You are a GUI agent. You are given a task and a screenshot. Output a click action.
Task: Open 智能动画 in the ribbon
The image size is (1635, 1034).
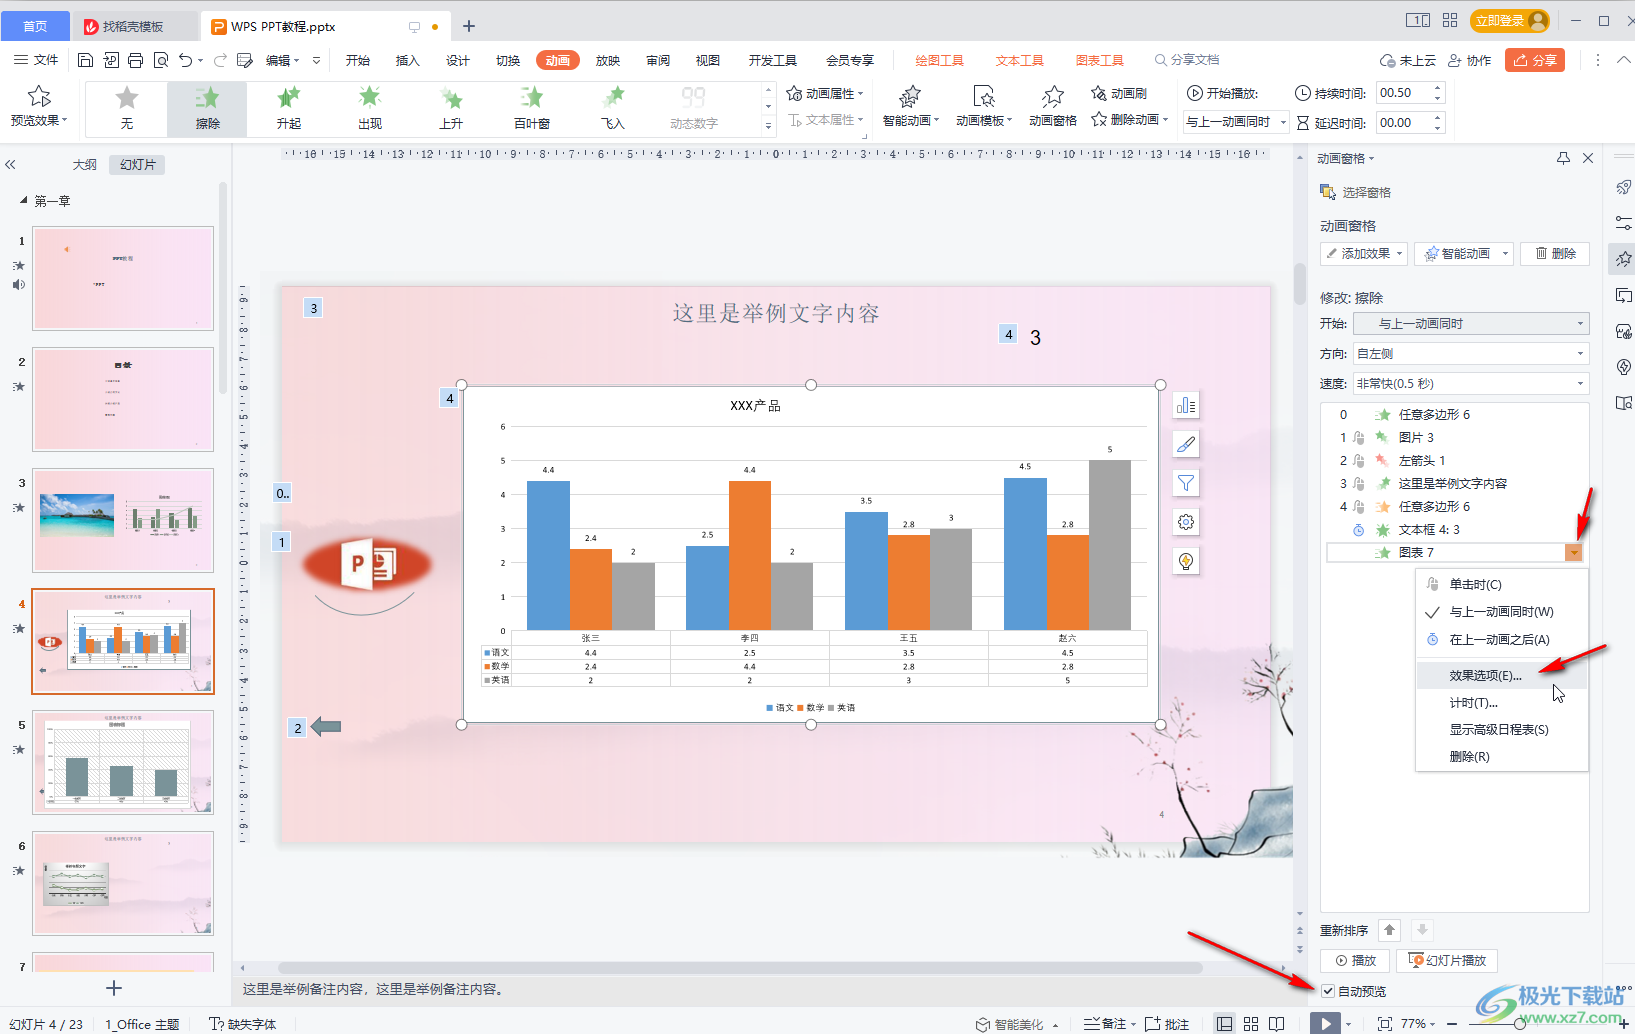click(910, 107)
